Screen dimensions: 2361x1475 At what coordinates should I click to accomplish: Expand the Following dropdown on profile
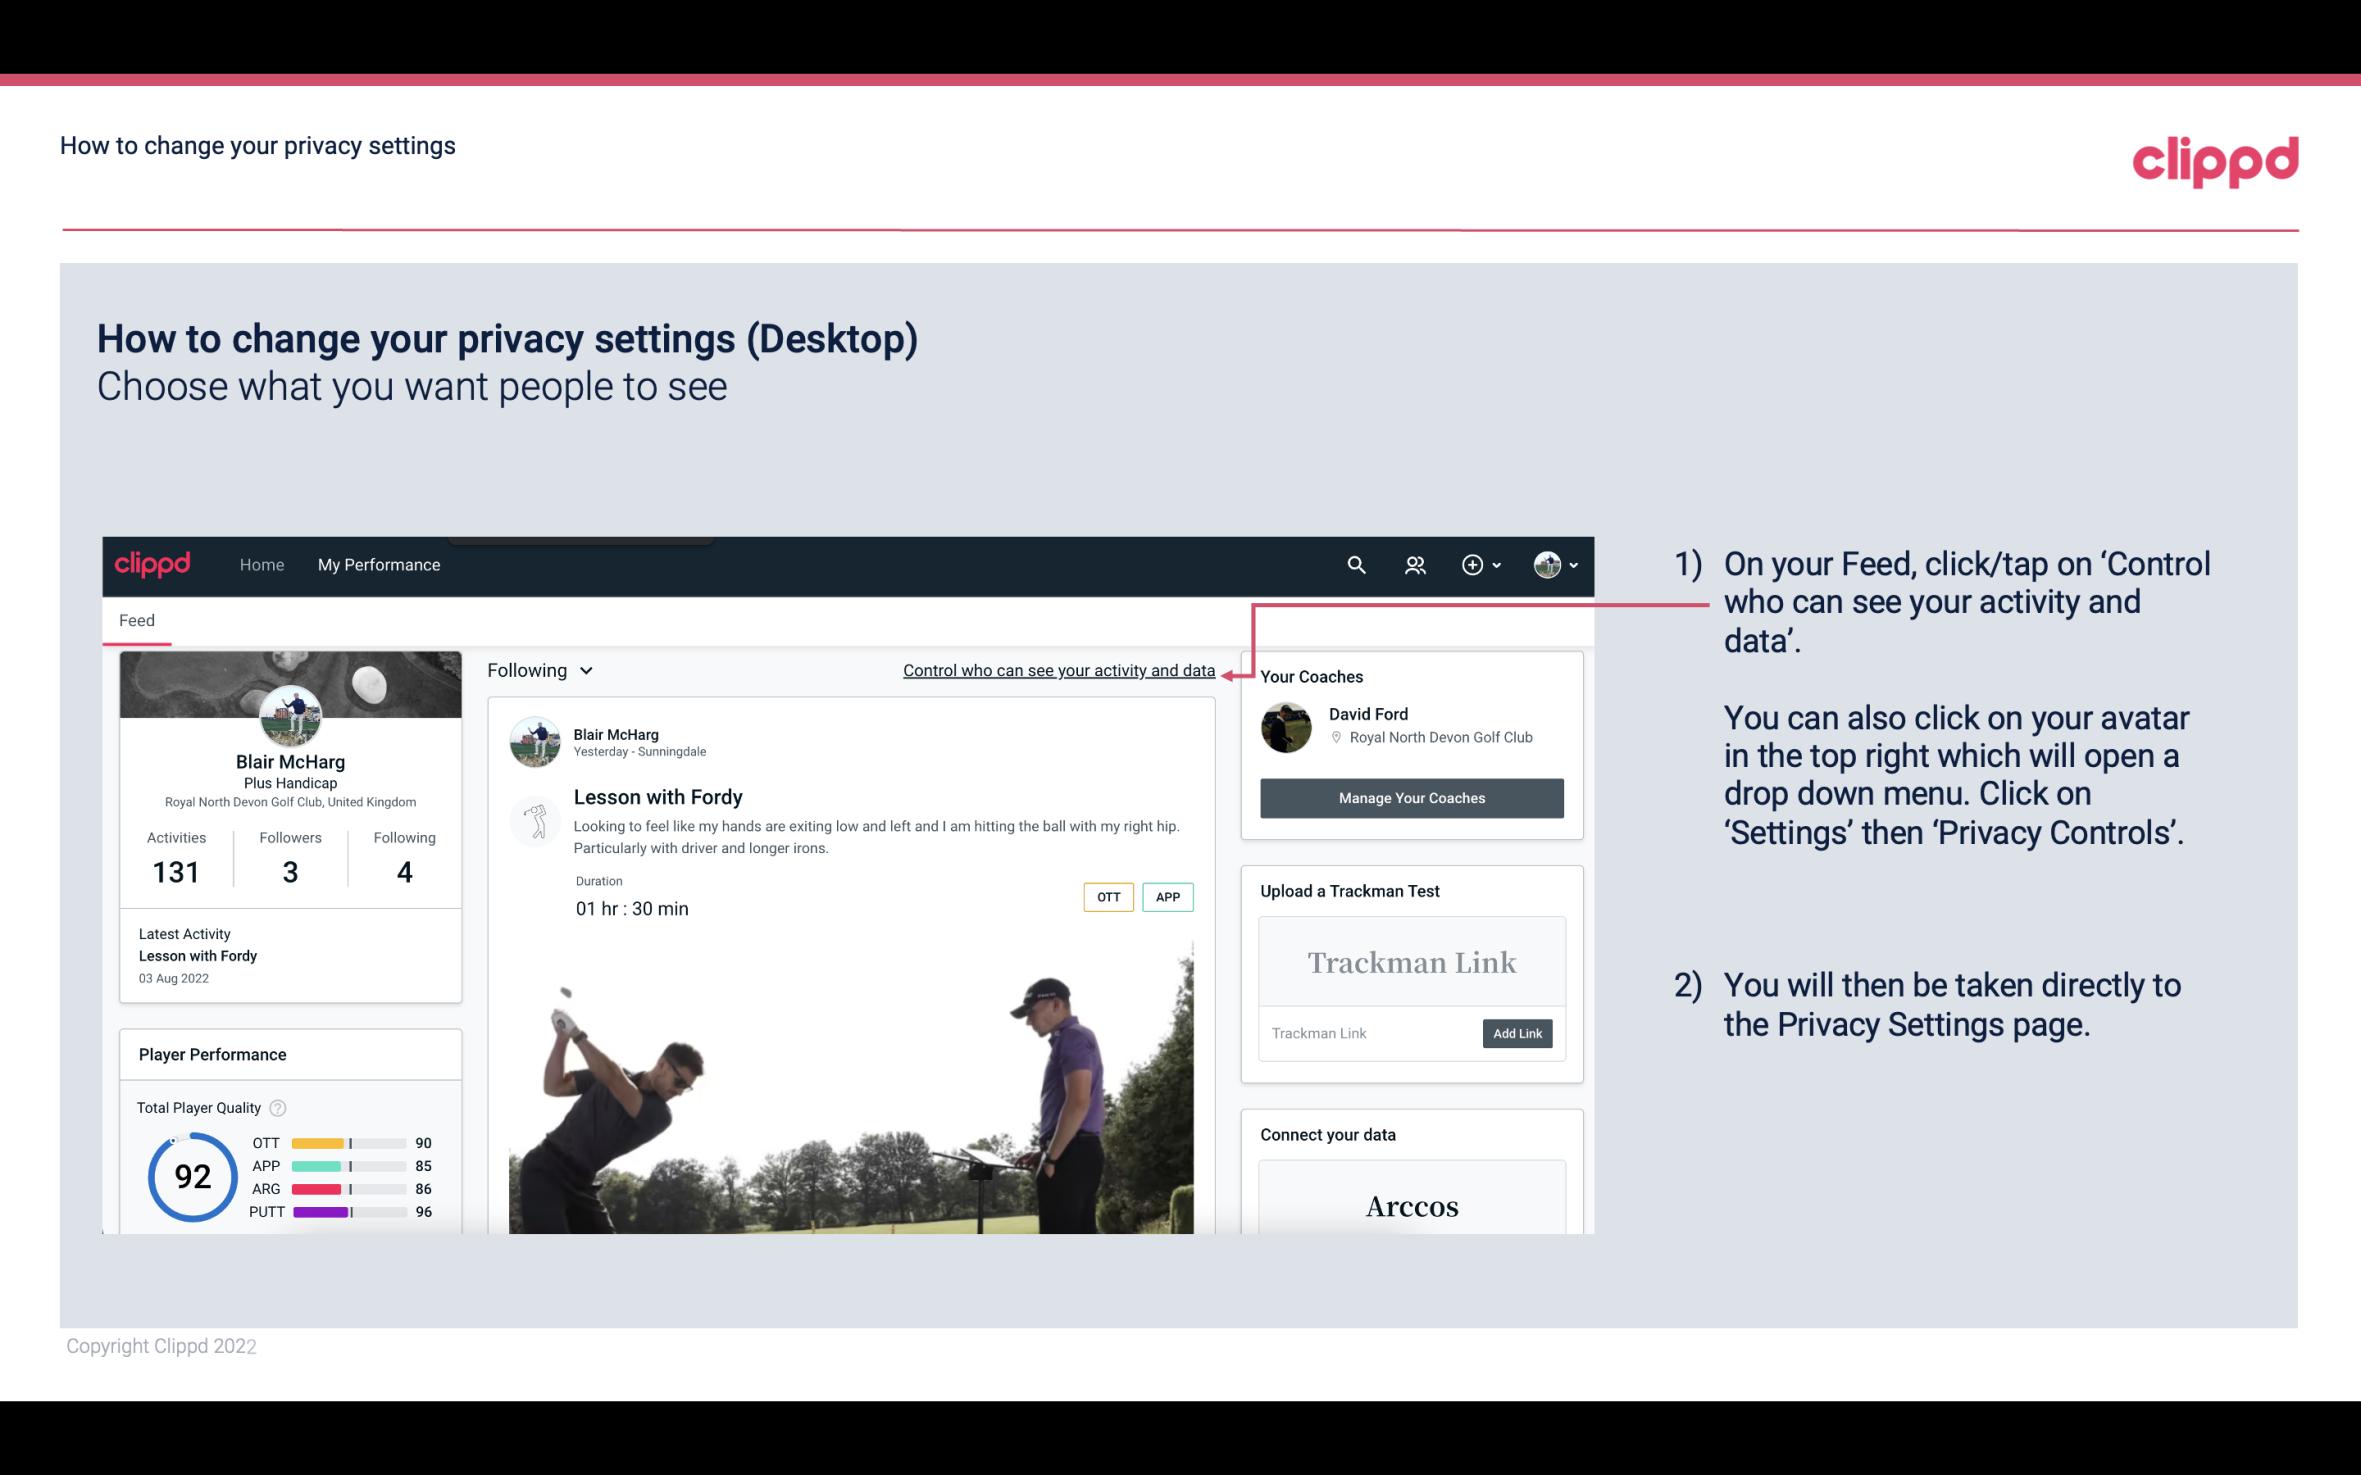[537, 670]
